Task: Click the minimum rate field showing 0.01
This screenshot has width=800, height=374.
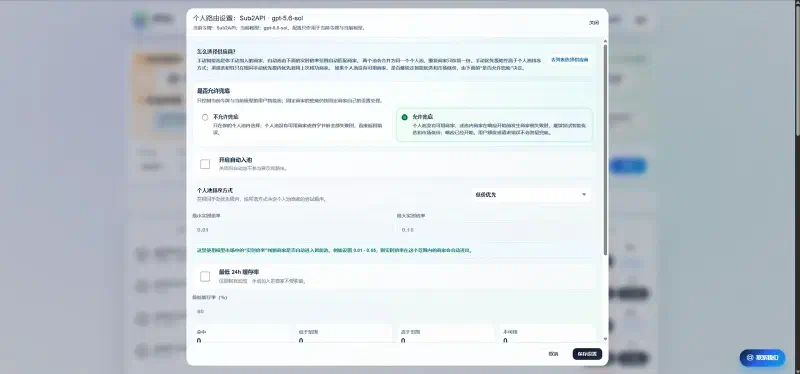Action: 292,230
